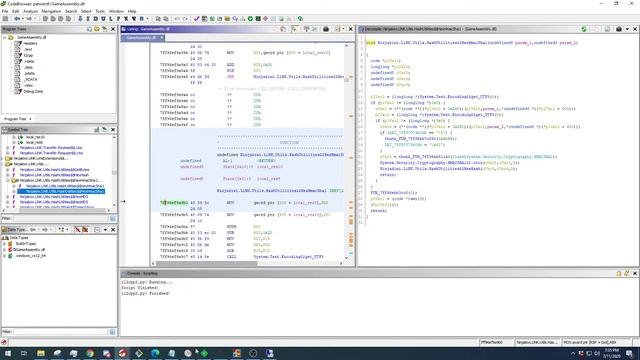Open Data Type Manager menu dropdown arrow
Image resolution: width=640 pixels, height=360 pixels.
click(105, 230)
